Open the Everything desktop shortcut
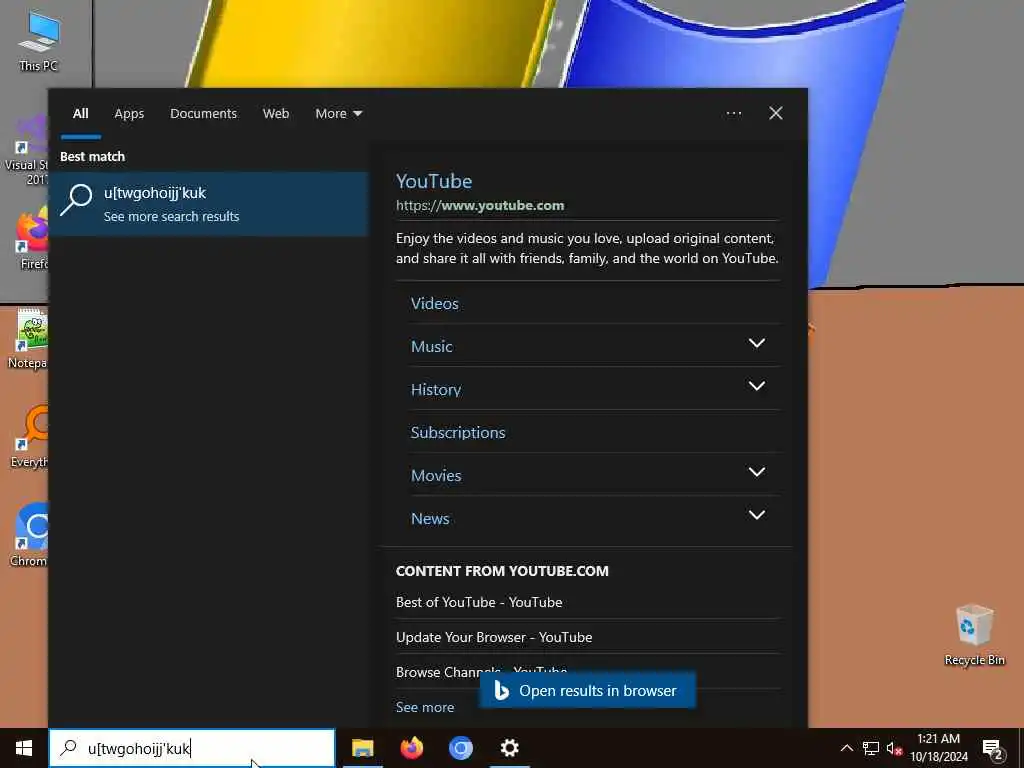This screenshot has height=768, width=1024. point(29,436)
